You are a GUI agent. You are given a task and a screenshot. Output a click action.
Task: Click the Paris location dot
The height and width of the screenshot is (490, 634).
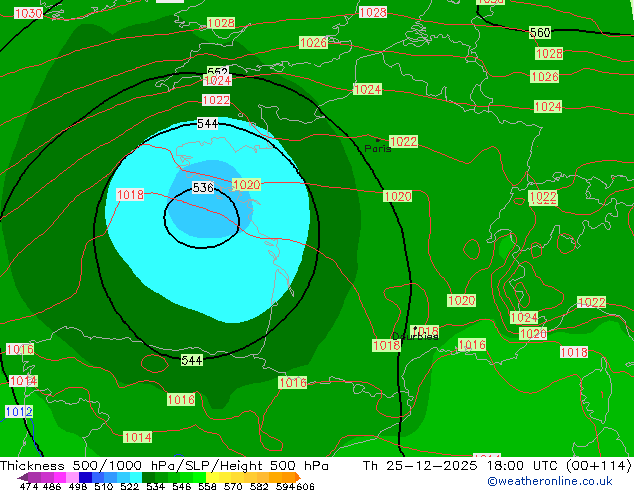coord(378,140)
